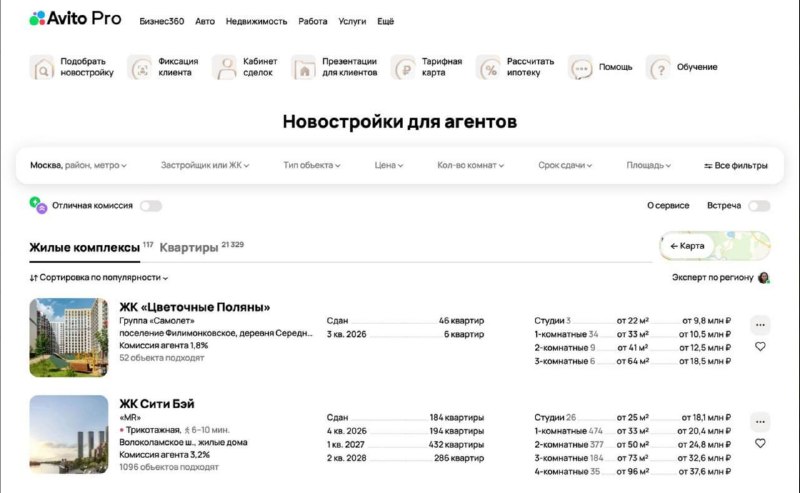Open Тарифная карта ruble icon
The height and width of the screenshot is (493, 800).
pos(404,67)
